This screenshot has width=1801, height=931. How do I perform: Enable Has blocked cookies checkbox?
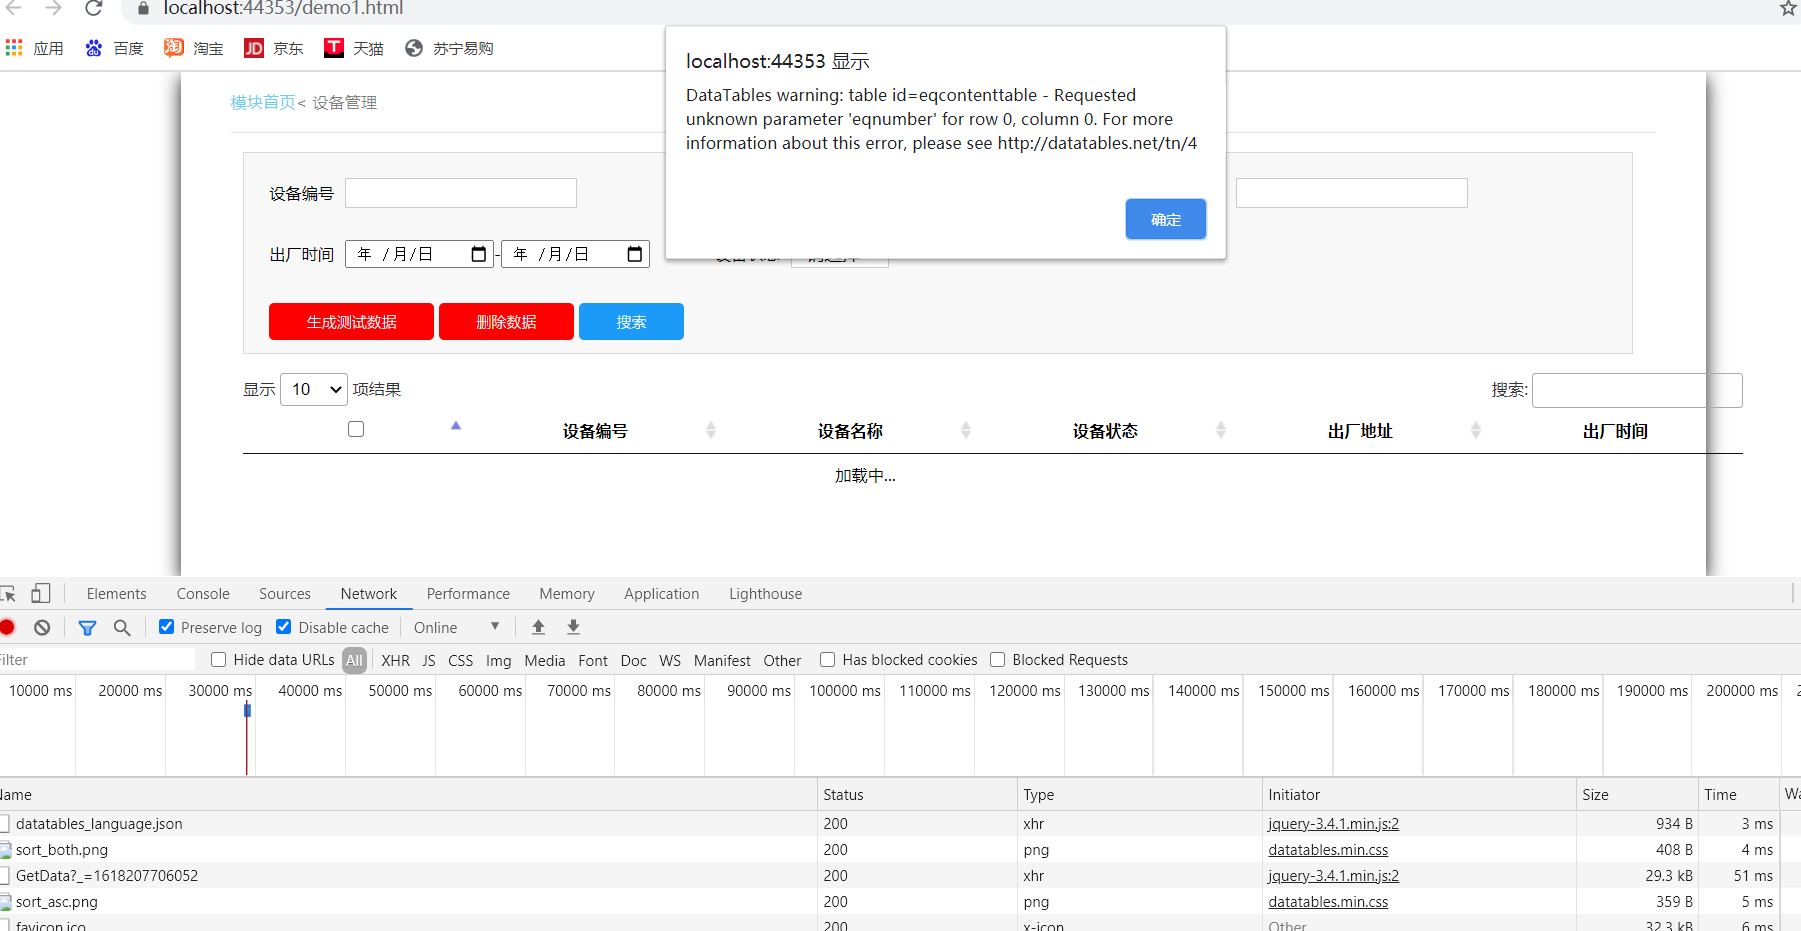(x=828, y=660)
